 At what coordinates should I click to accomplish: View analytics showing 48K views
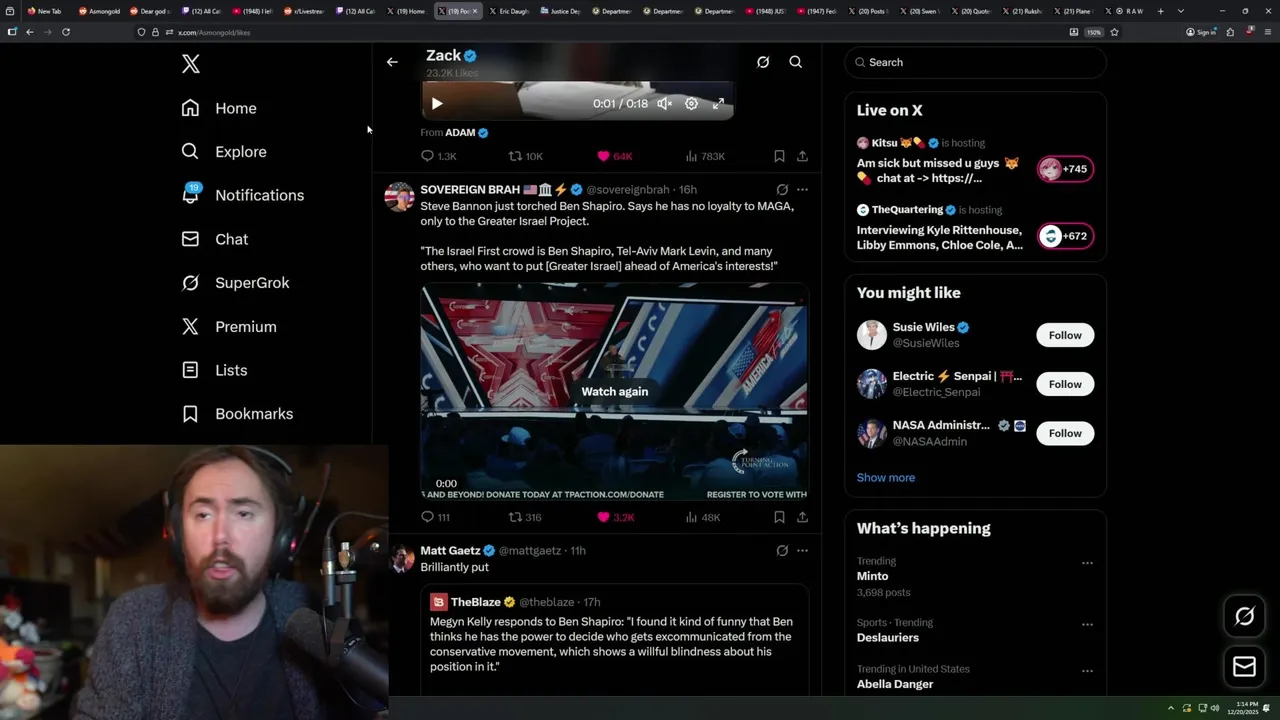(703, 517)
